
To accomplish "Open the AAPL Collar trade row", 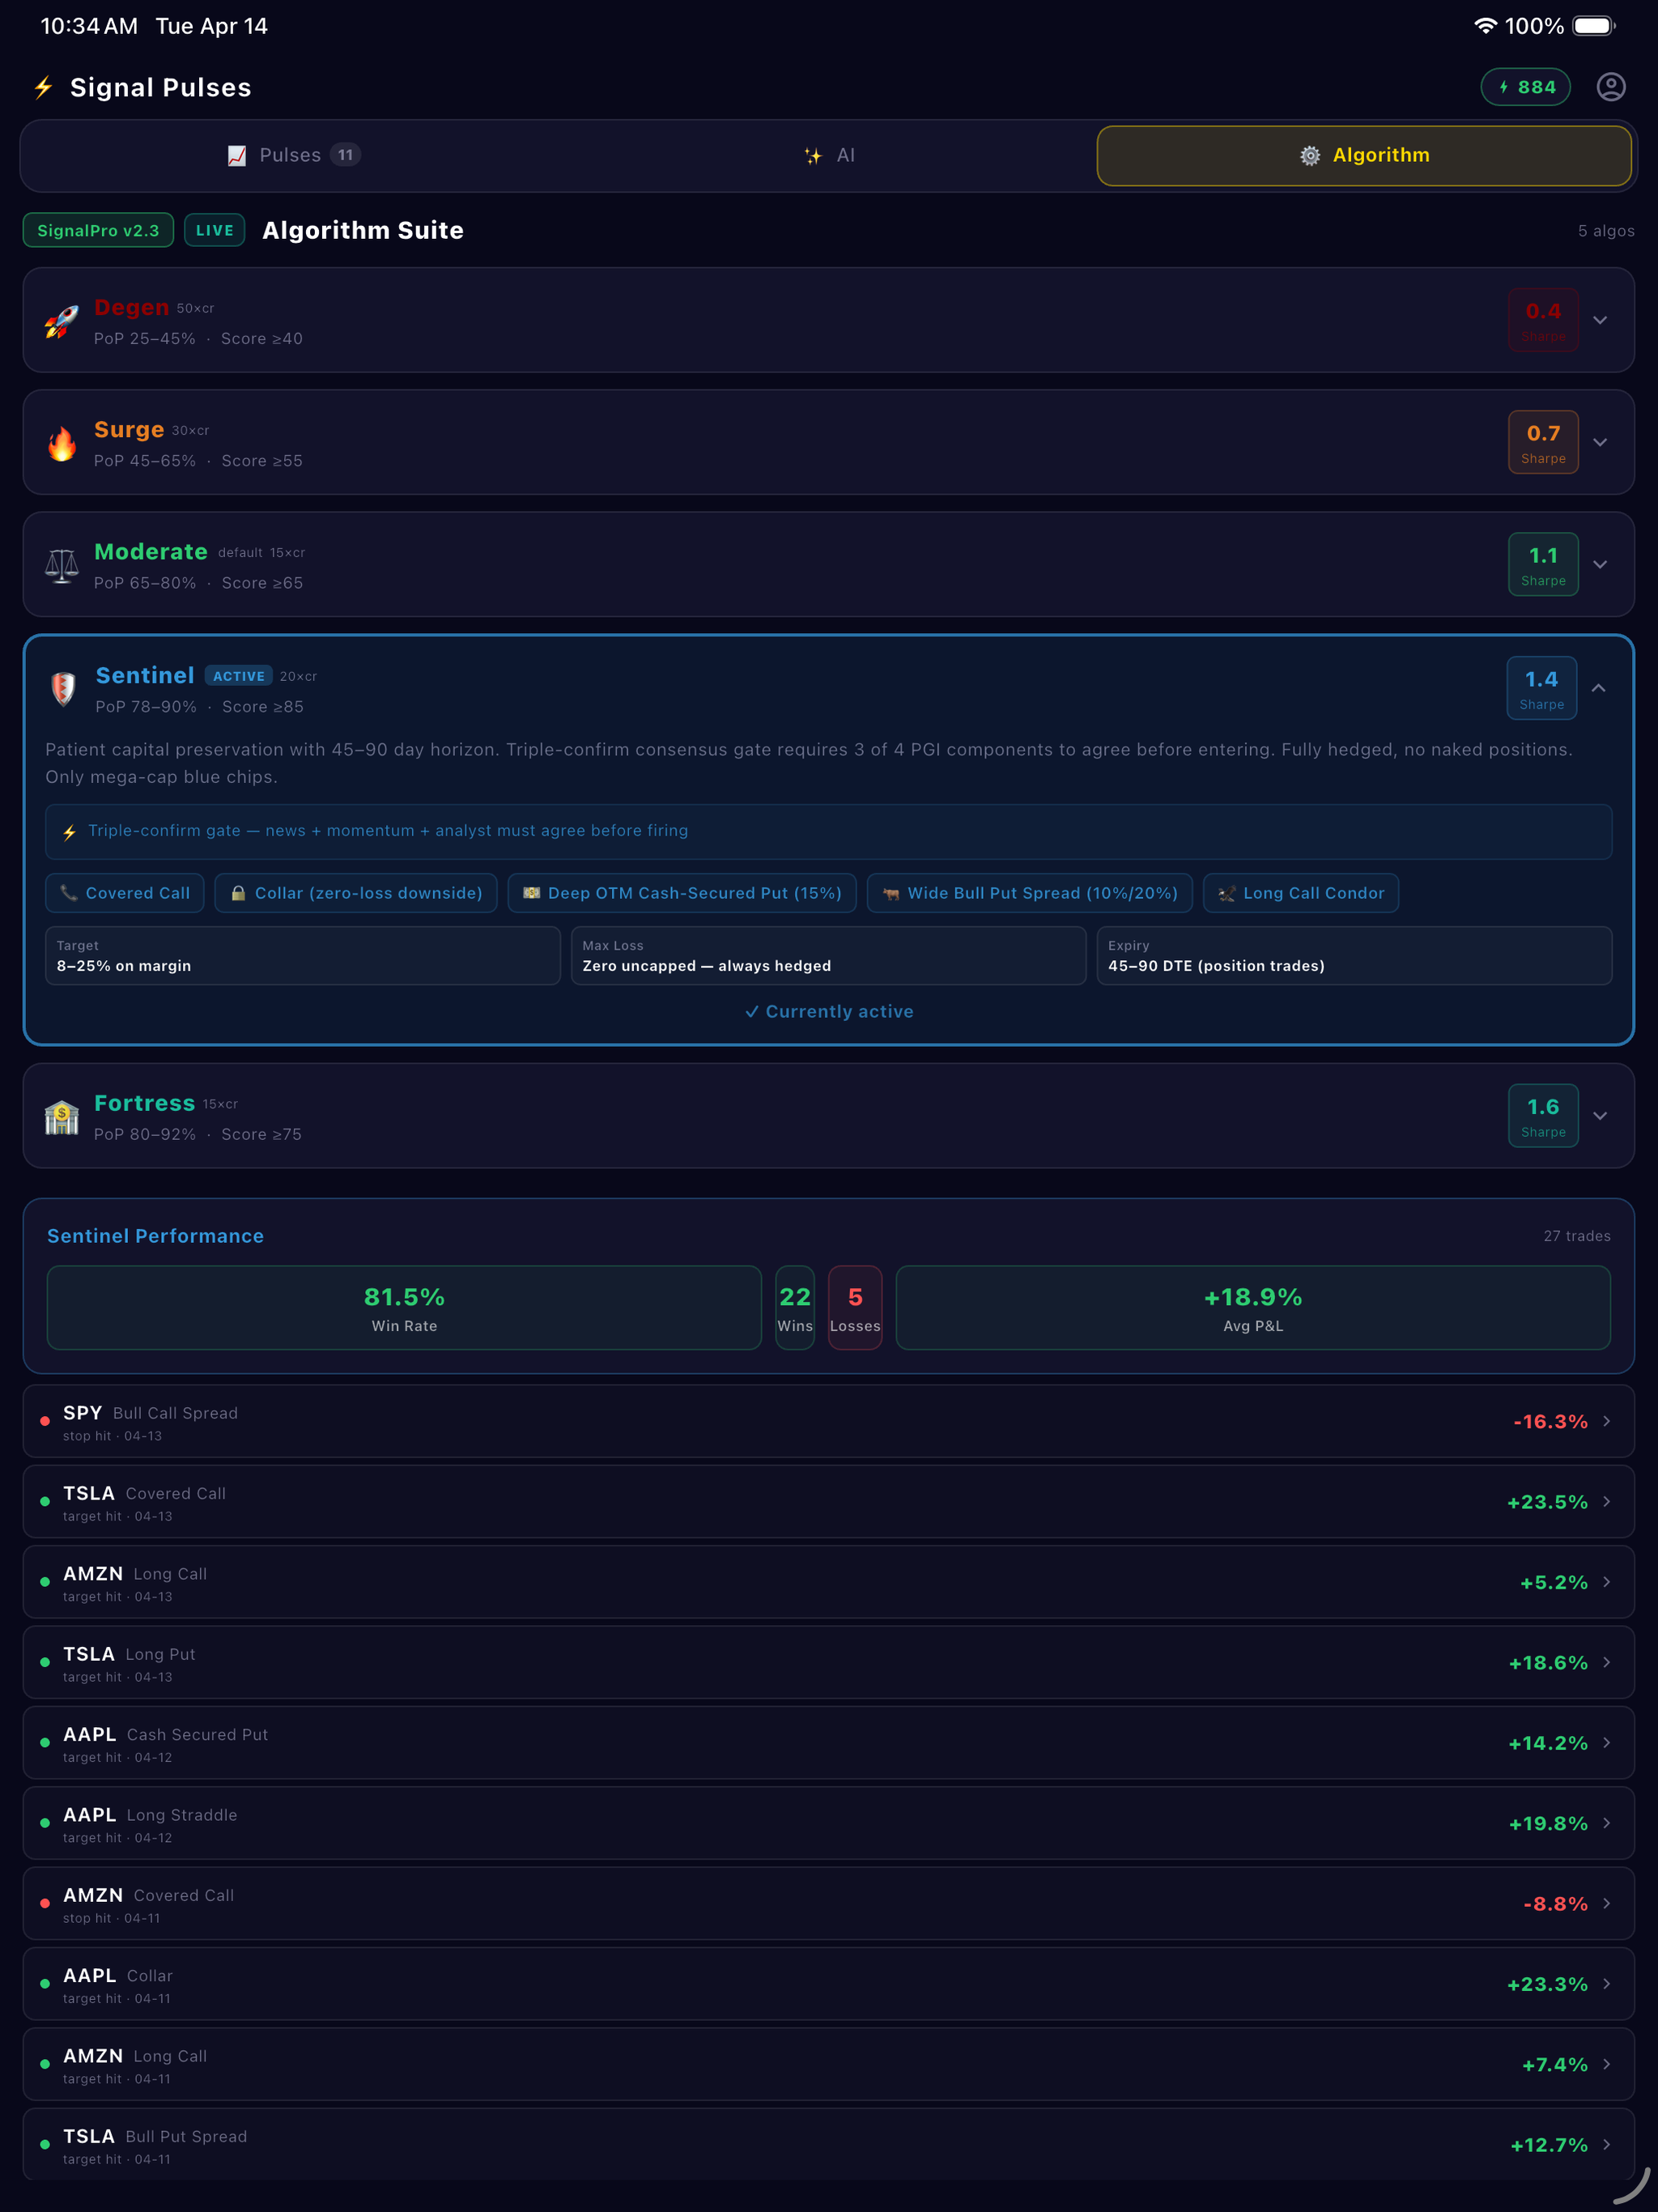I will click(x=829, y=1984).
